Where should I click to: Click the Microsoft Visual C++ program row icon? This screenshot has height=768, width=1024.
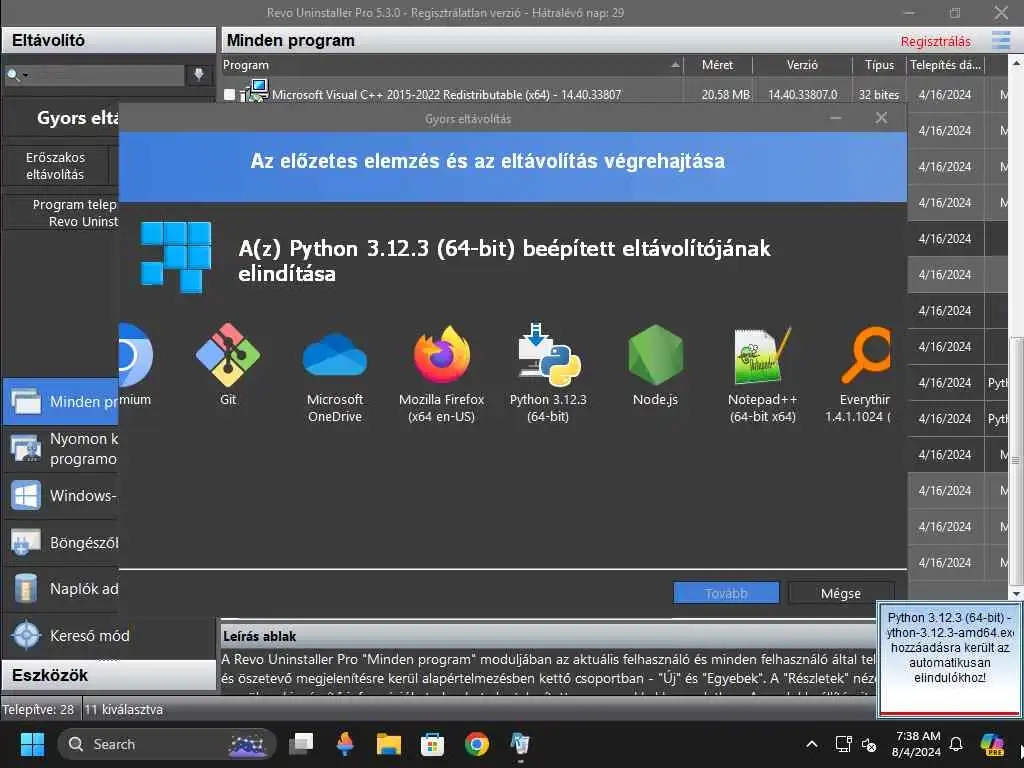(x=255, y=91)
